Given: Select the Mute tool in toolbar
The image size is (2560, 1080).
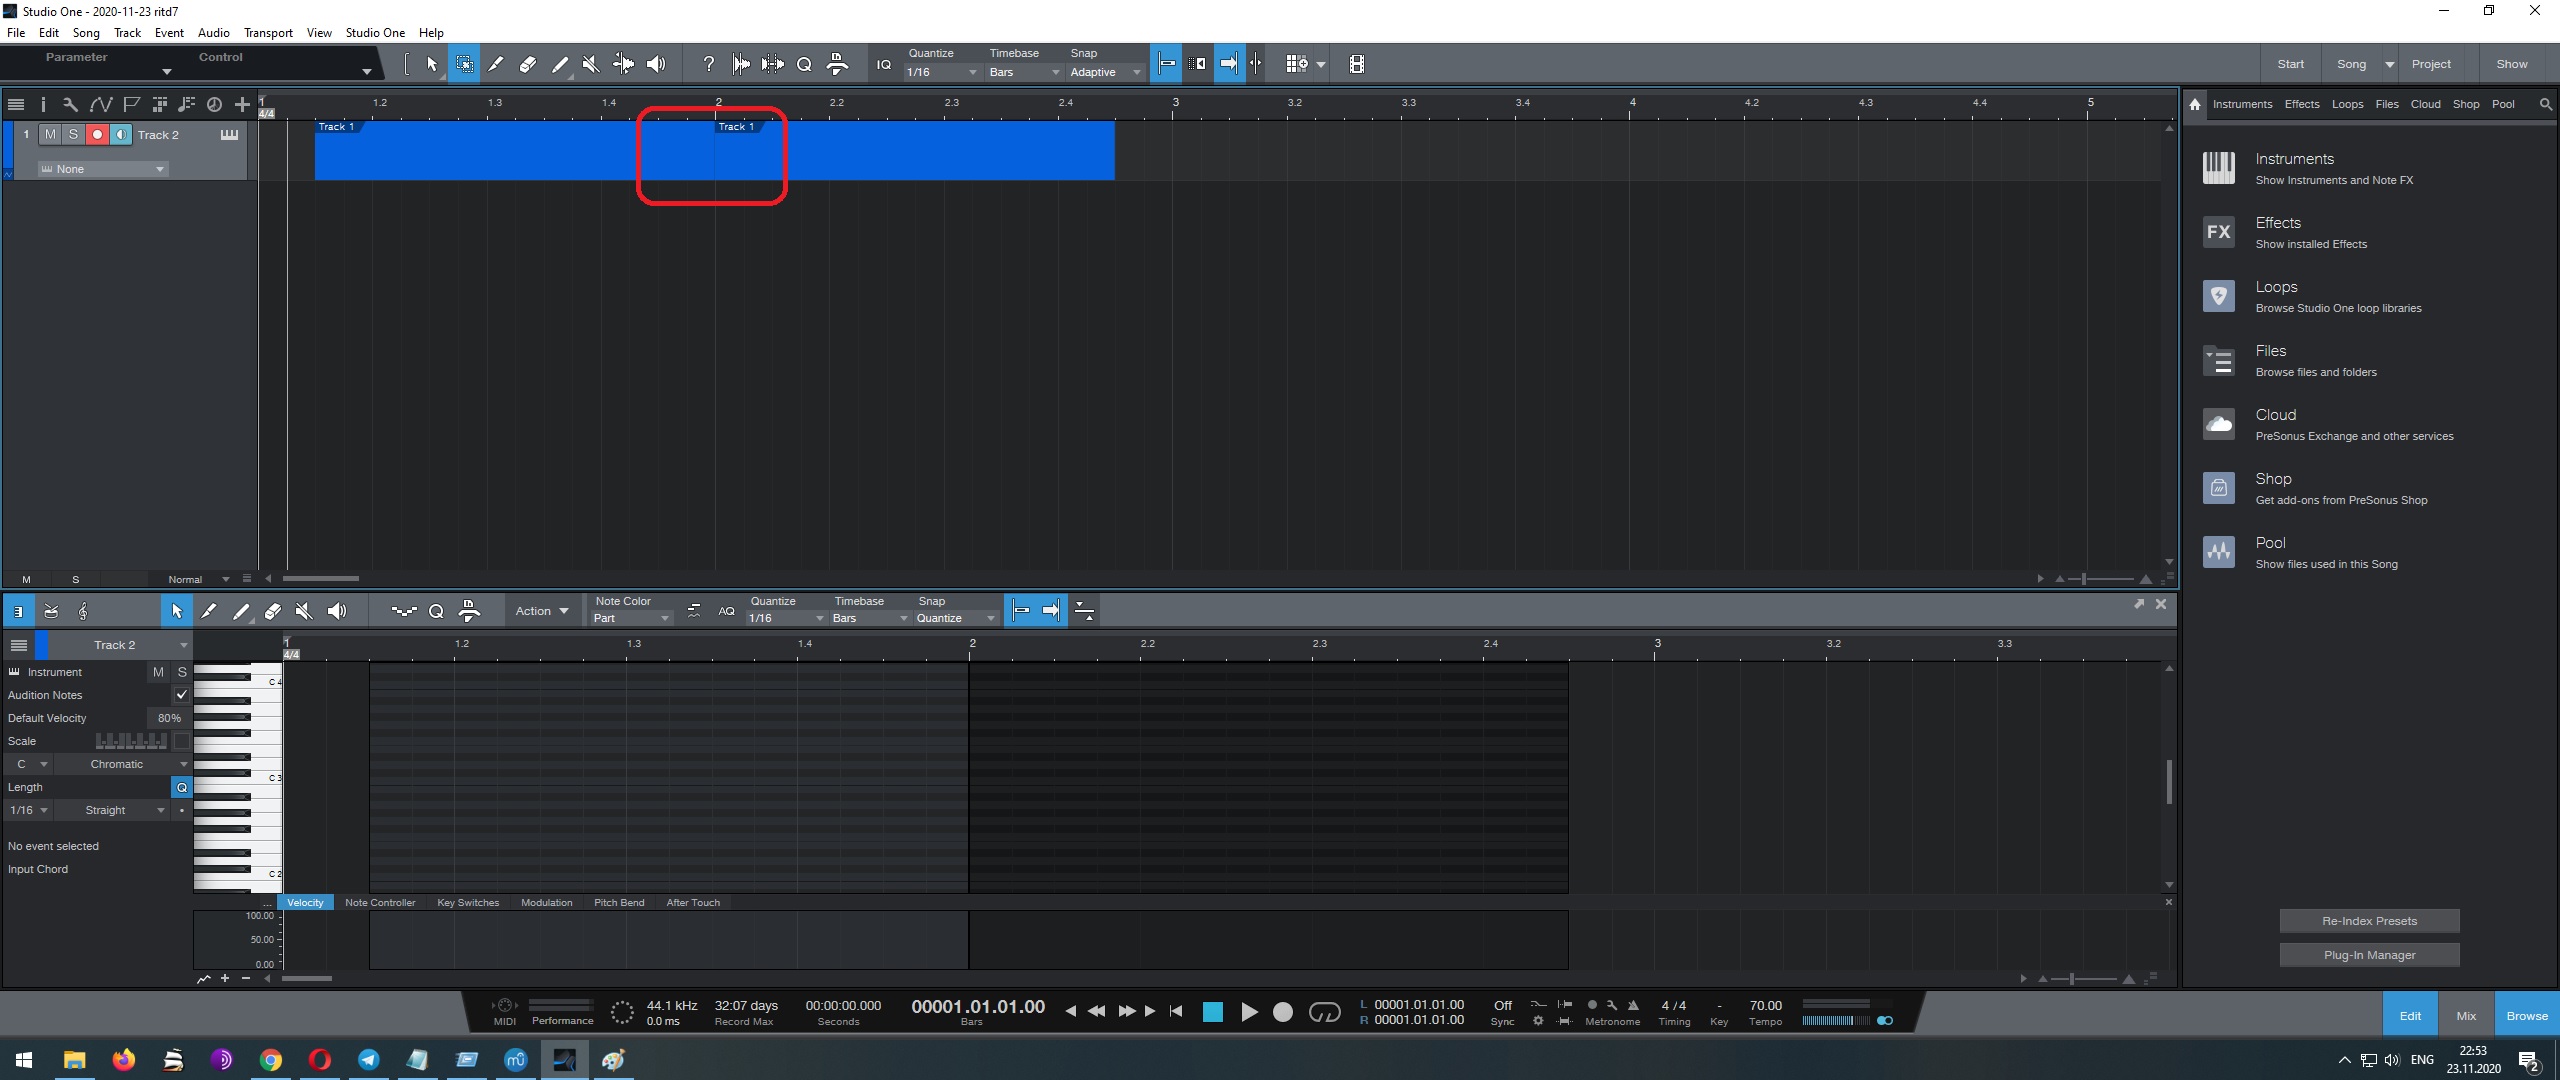Looking at the screenshot, I should coord(591,65).
